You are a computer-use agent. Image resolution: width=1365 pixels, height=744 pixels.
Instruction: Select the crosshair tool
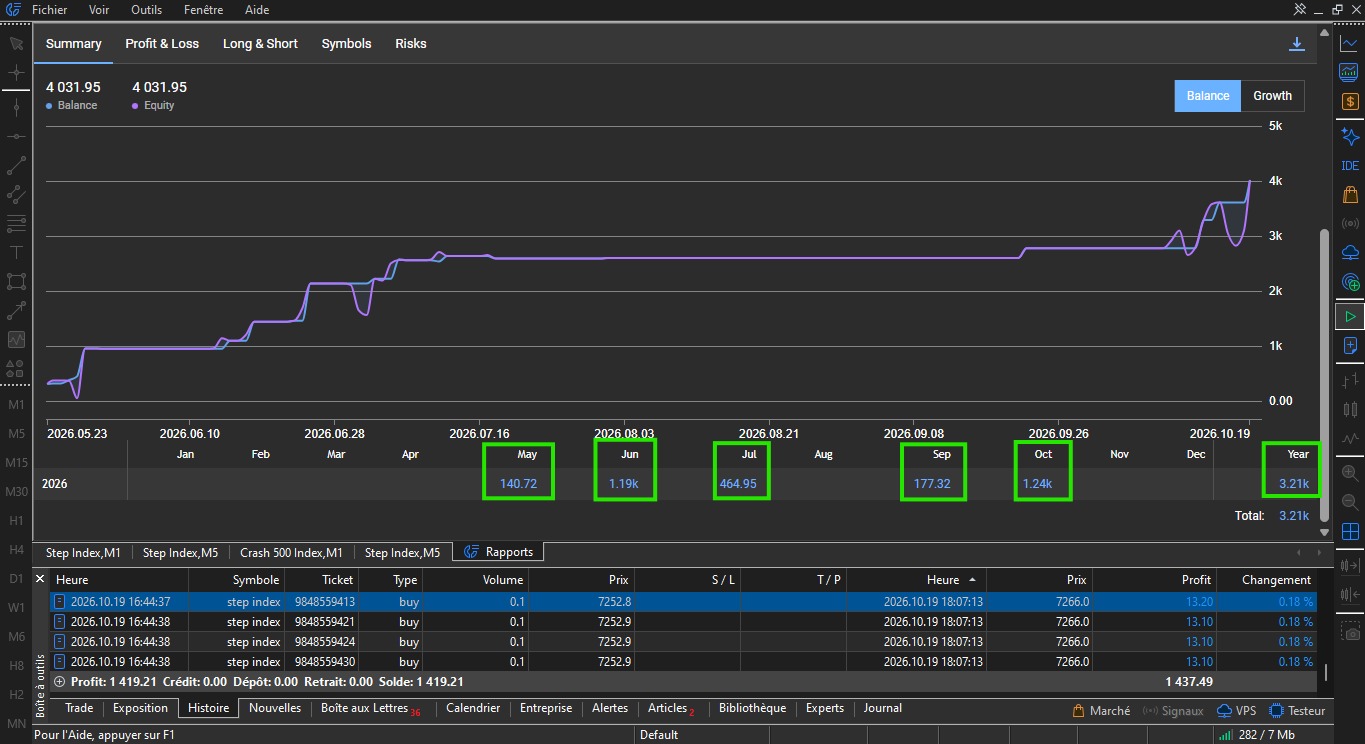coord(16,73)
